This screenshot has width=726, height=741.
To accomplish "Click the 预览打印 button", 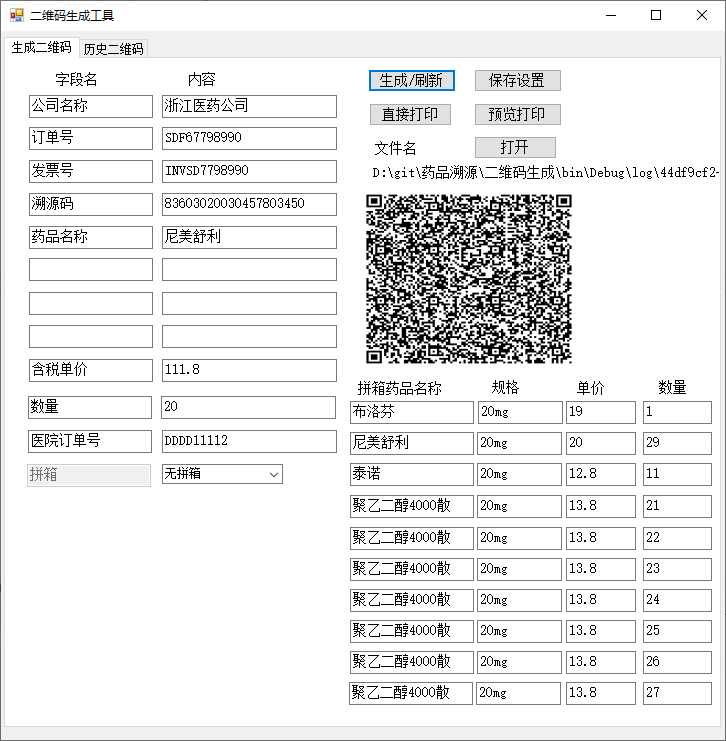I will 518,114.
